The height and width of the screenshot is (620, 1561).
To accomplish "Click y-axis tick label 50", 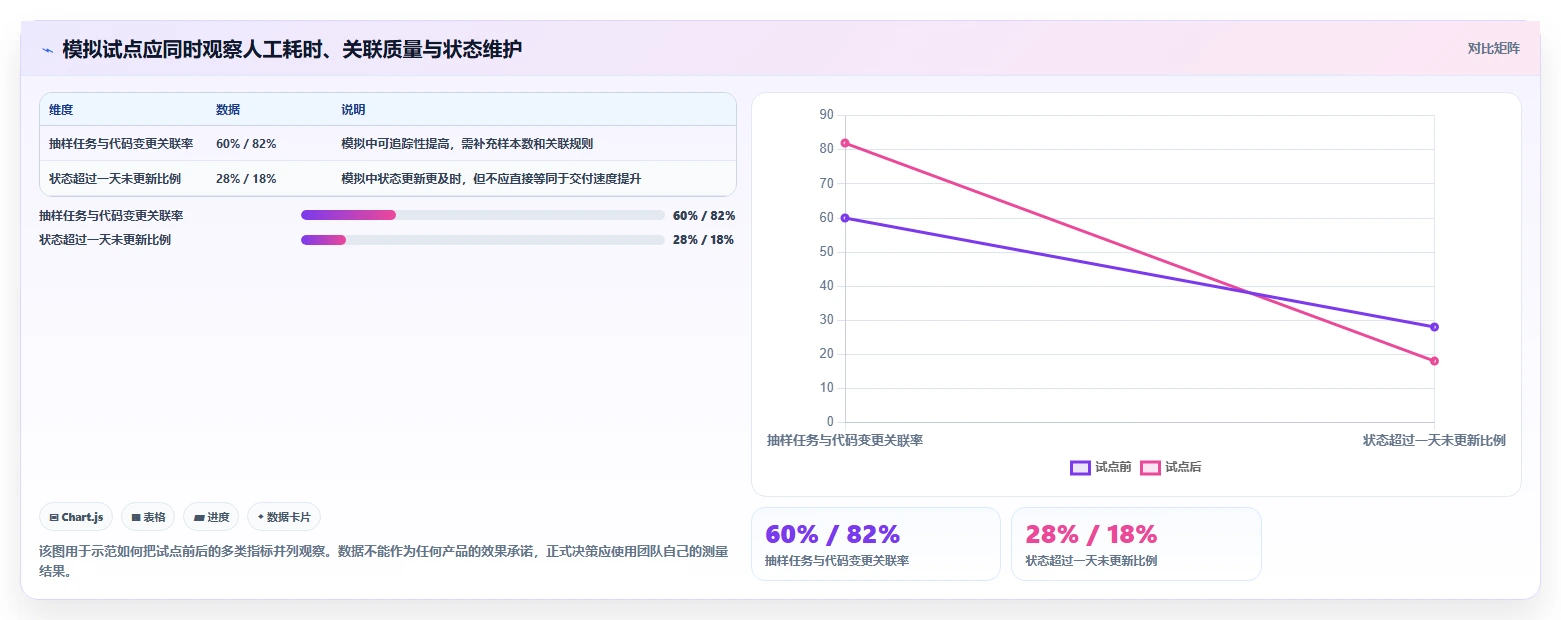I will 826,252.
